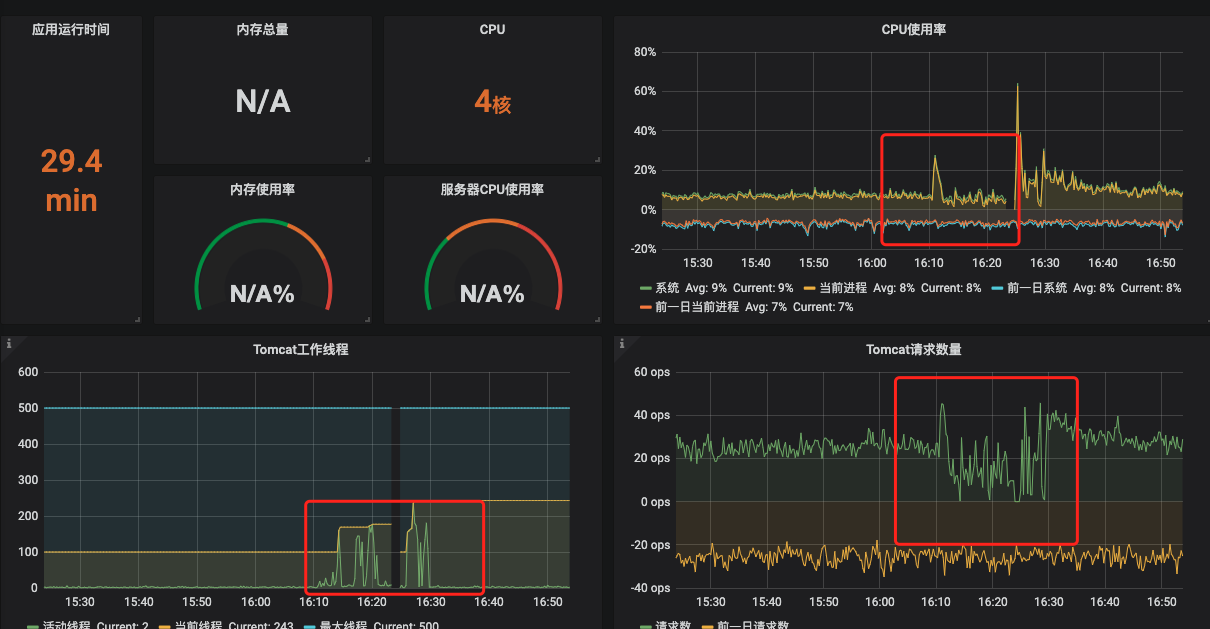Open the CPU panel title menu
The width and height of the screenshot is (1210, 629).
coord(493,30)
